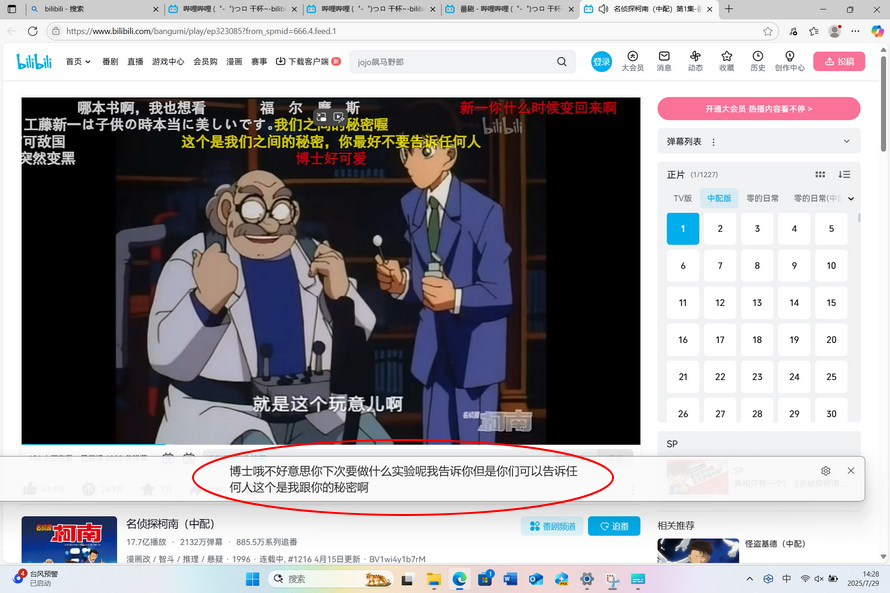Click 开通大会员 promotion button

point(759,108)
